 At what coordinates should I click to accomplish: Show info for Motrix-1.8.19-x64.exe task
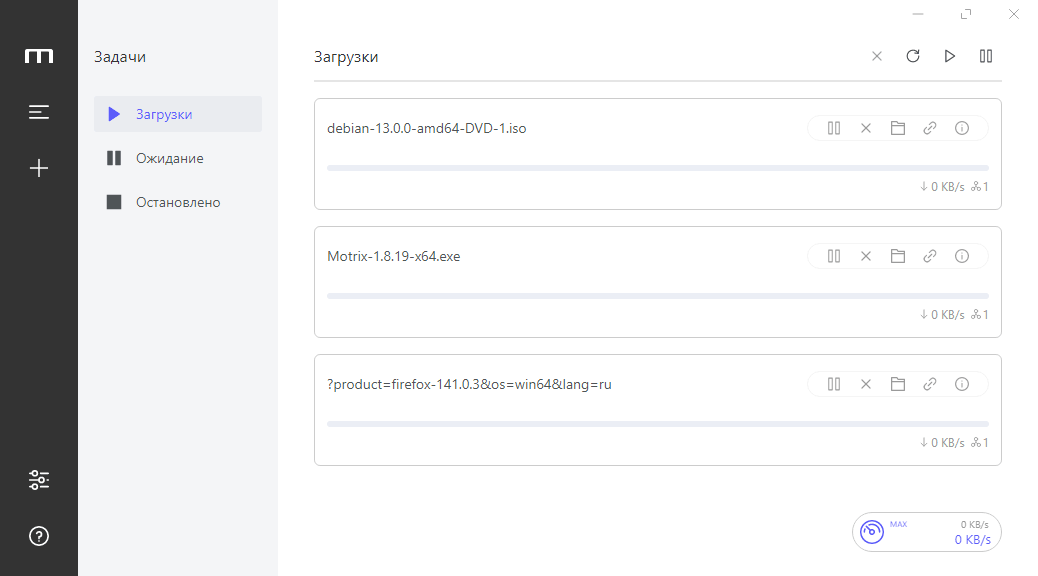pyautogui.click(x=962, y=256)
